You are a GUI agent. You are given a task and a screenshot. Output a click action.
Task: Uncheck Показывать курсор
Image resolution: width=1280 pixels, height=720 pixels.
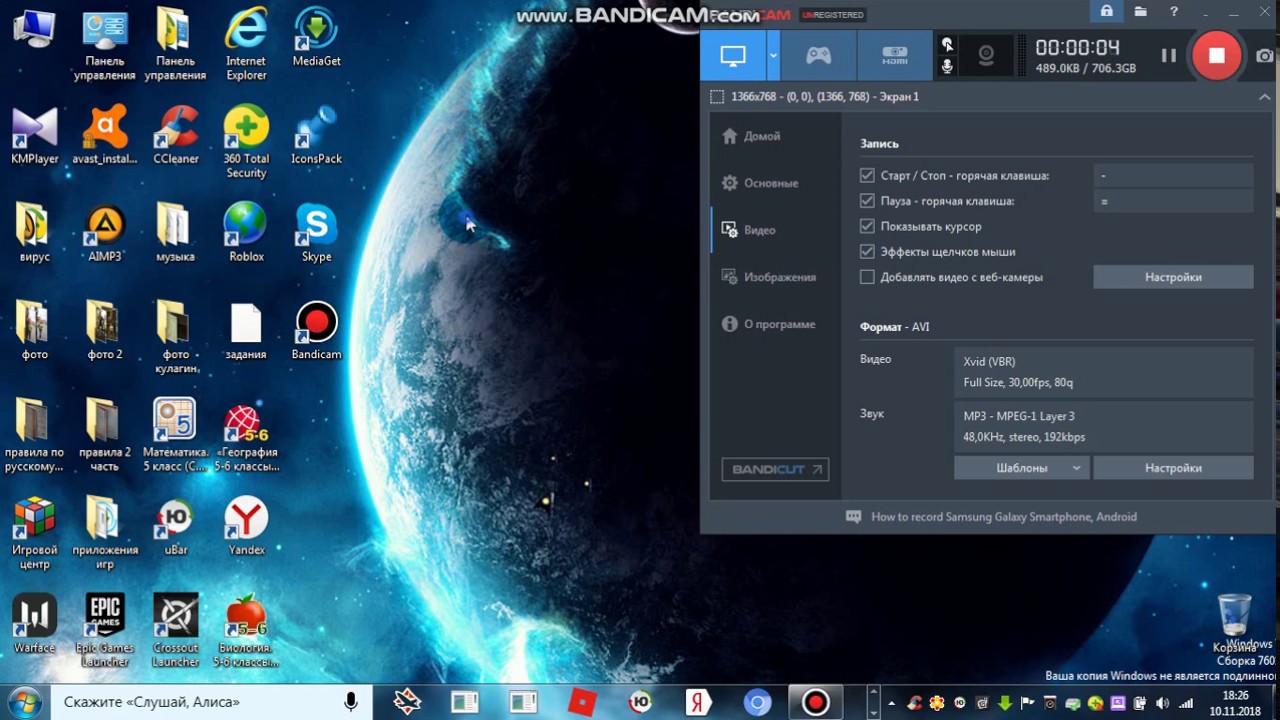(867, 226)
